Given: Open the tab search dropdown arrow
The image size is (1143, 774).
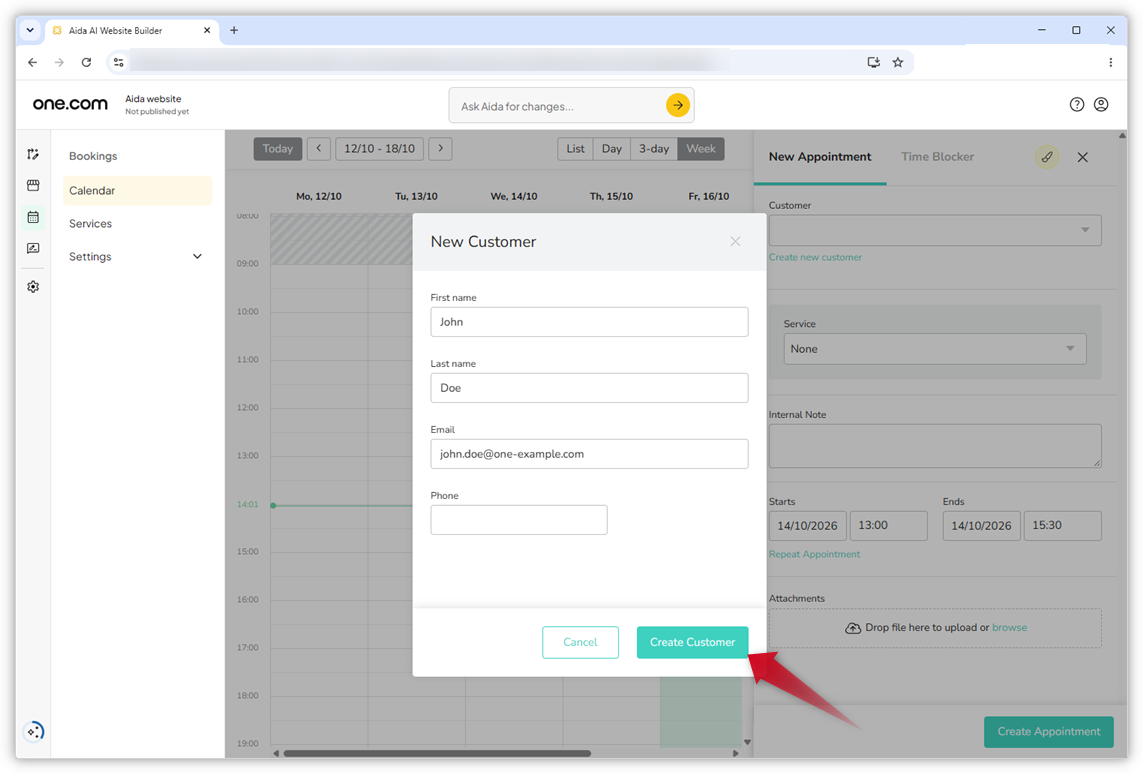Looking at the screenshot, I should coord(30,30).
